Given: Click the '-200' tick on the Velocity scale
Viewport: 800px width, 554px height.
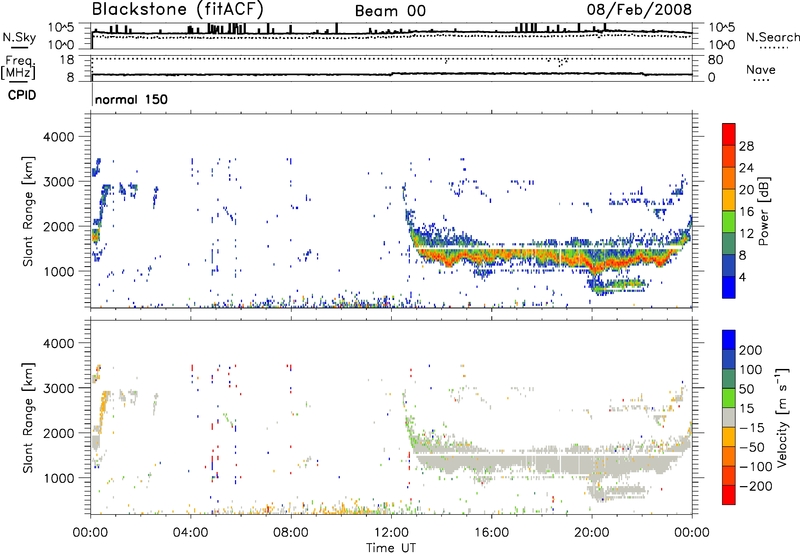Looking at the screenshot, I should click(755, 486).
